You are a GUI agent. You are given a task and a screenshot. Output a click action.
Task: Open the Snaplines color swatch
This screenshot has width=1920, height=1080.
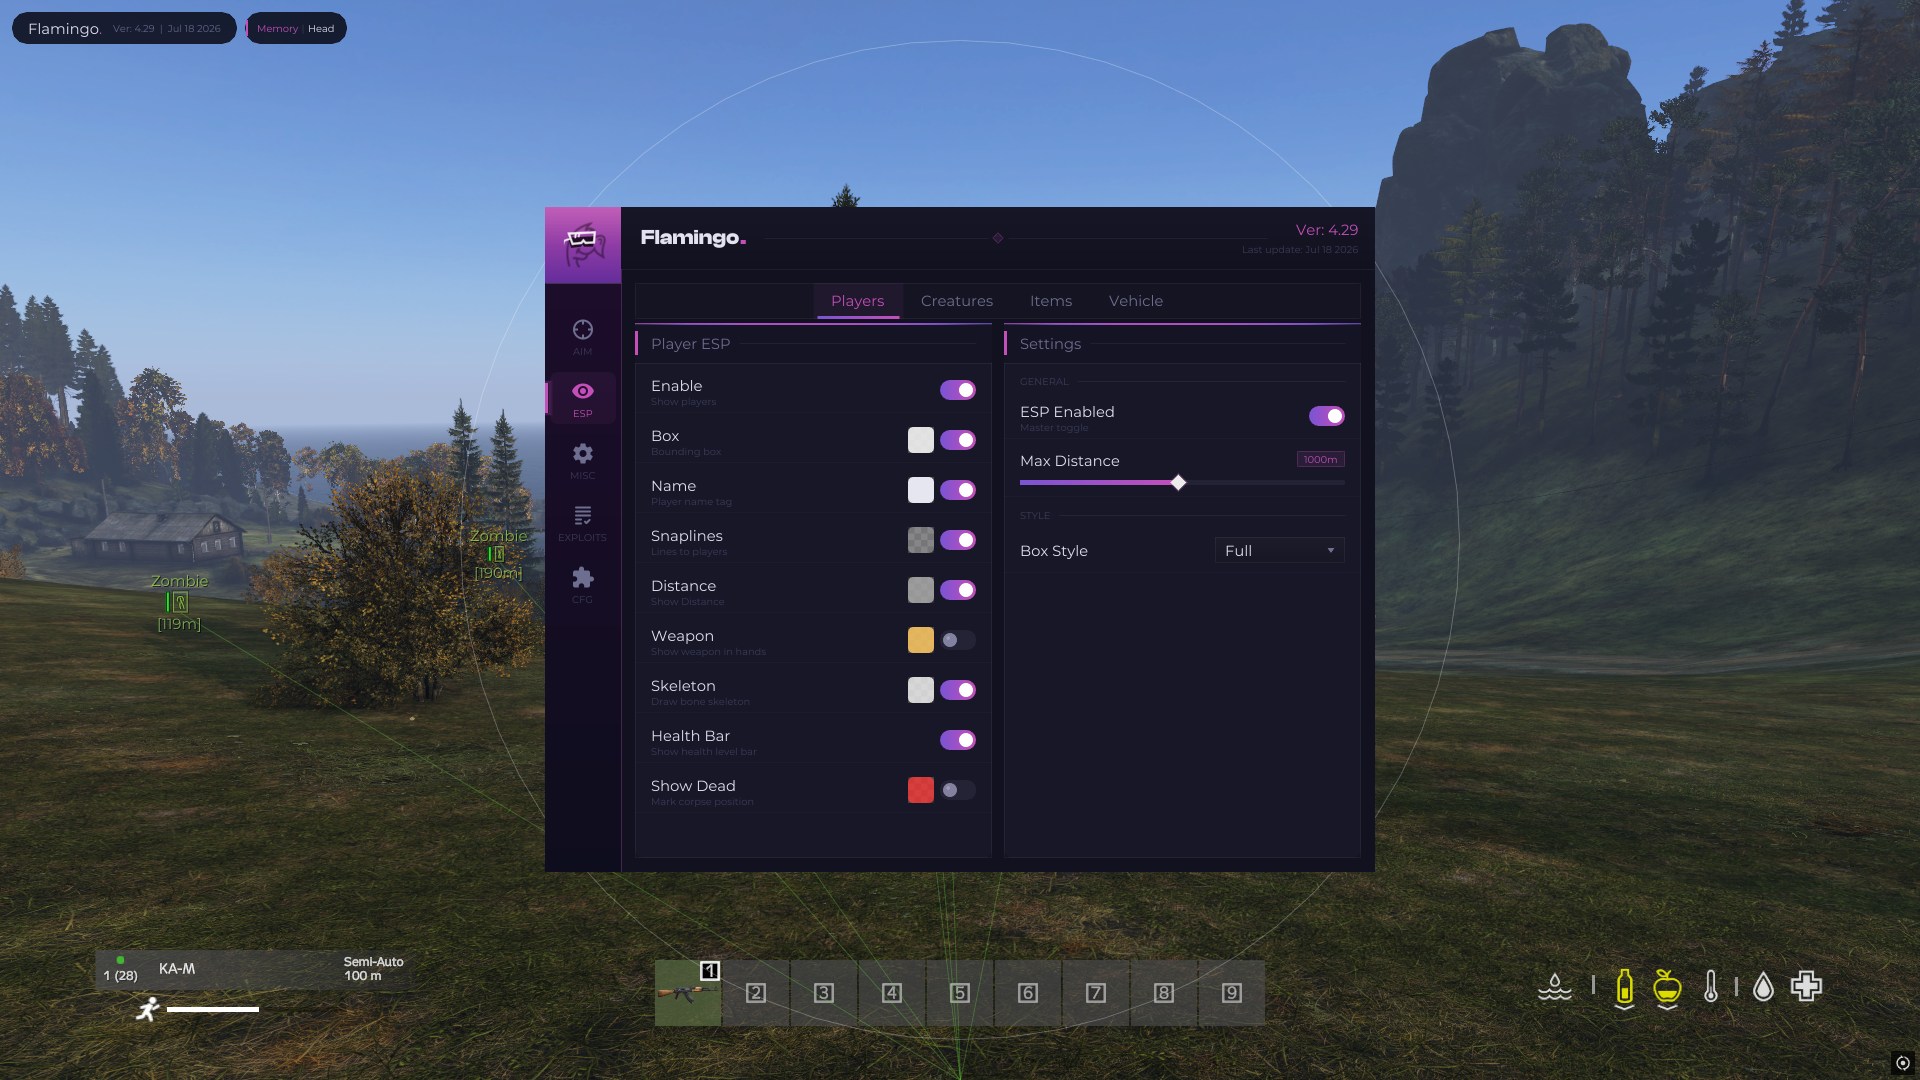(x=920, y=540)
